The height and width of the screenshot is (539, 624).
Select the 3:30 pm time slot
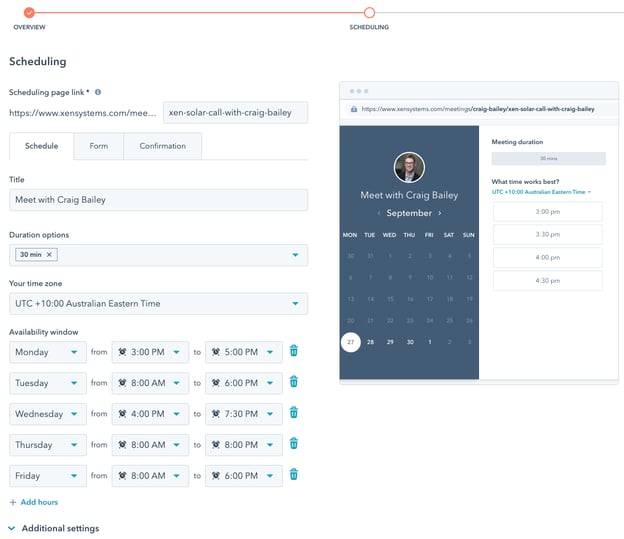pyautogui.click(x=547, y=234)
